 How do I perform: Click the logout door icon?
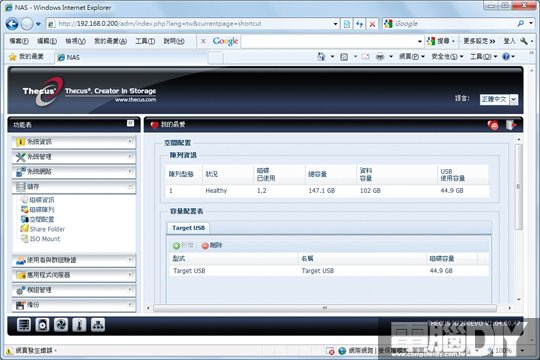[511, 125]
